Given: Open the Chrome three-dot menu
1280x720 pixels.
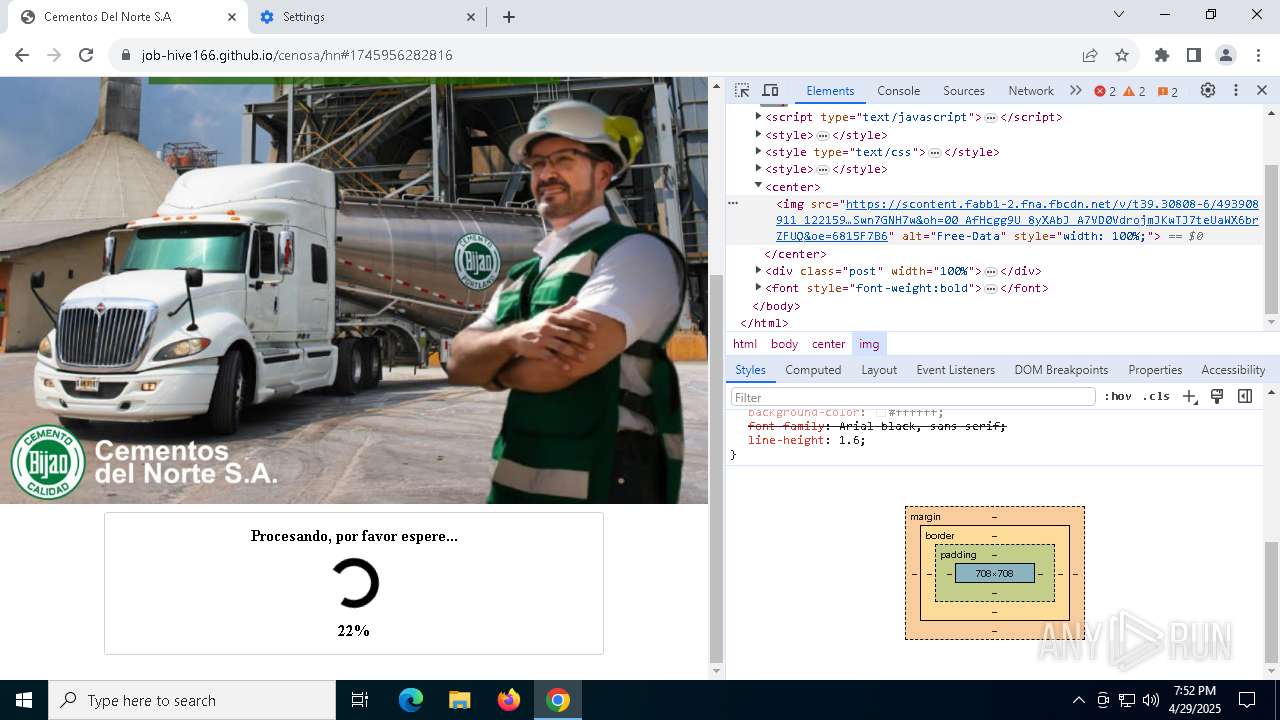Looking at the screenshot, I should [x=1258, y=55].
